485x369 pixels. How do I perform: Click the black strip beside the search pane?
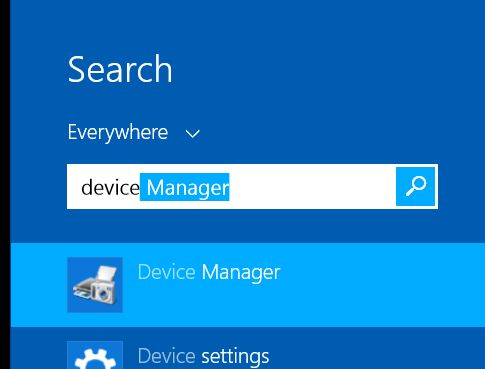click(5, 184)
